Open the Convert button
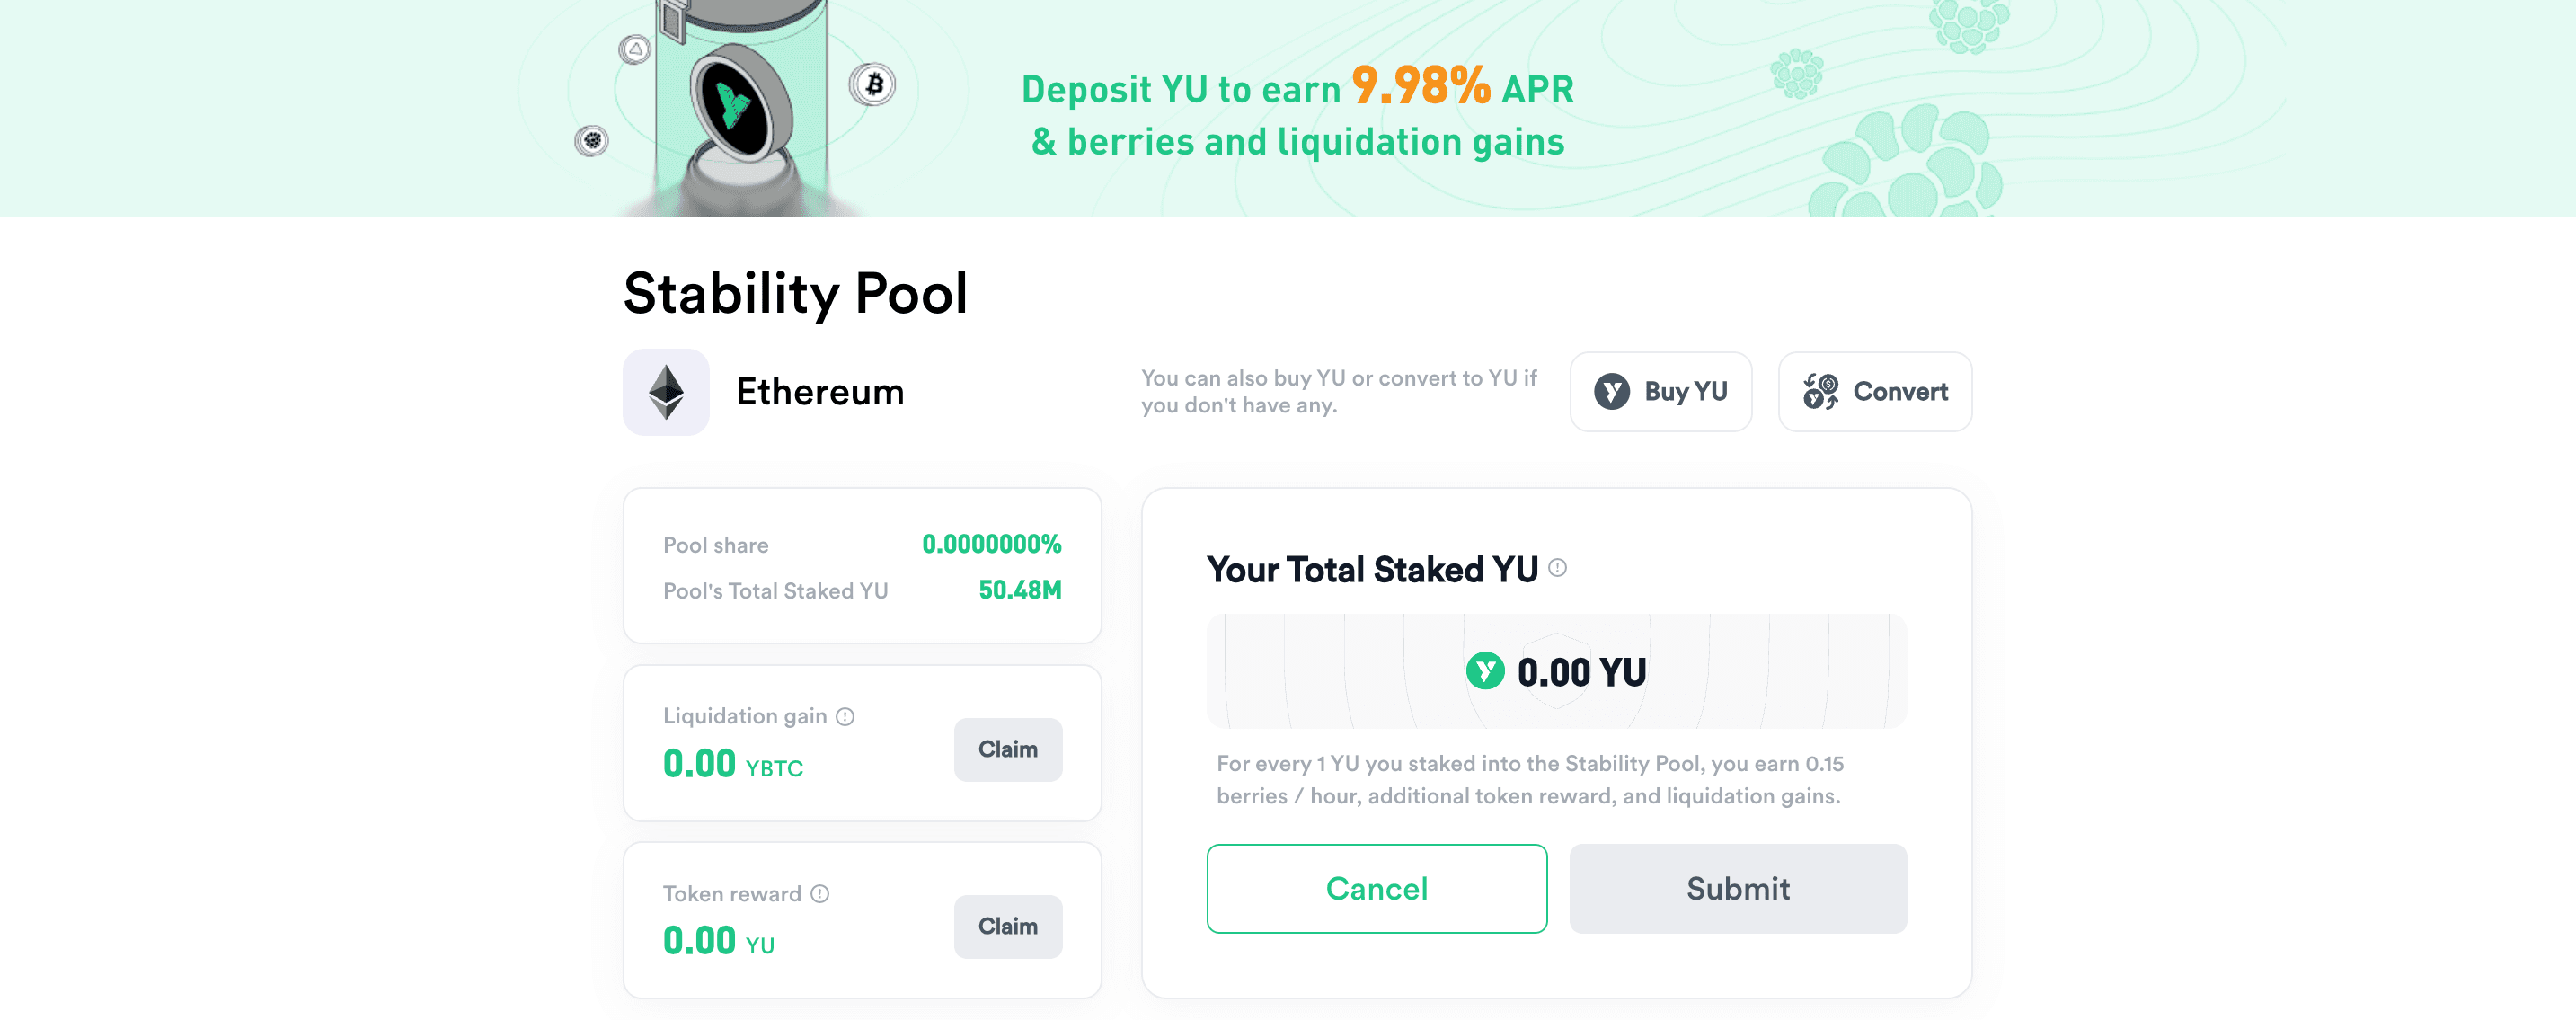 click(x=1875, y=391)
